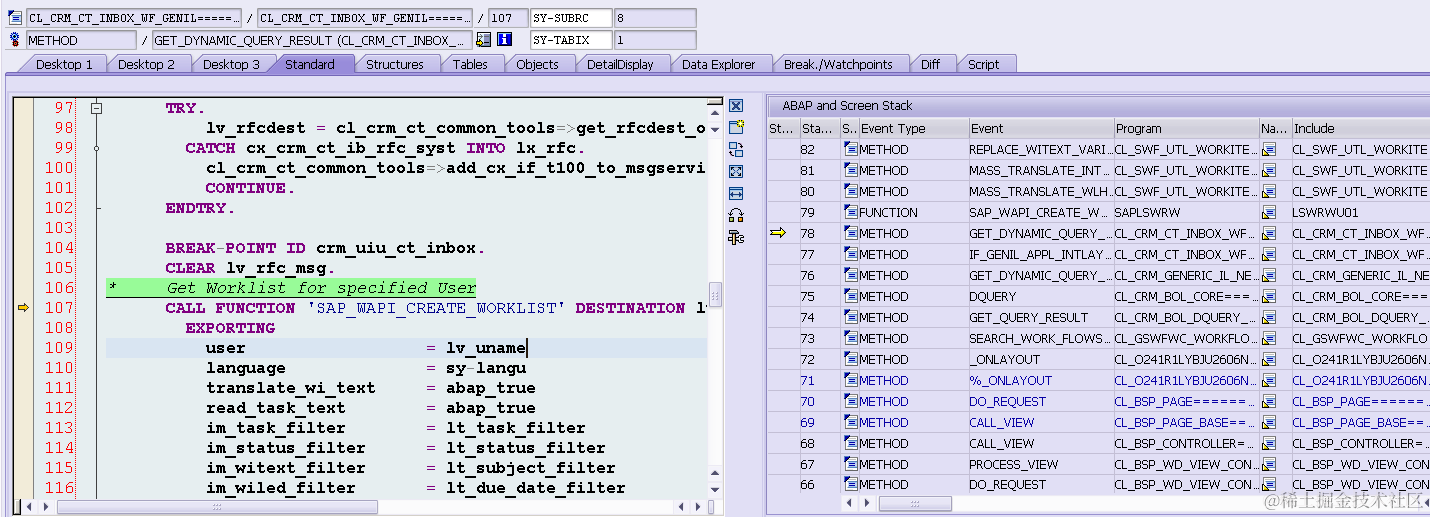This screenshot has width=1430, height=517.
Task: Click the Replace Tool icon beside the editor
Action: point(736,149)
